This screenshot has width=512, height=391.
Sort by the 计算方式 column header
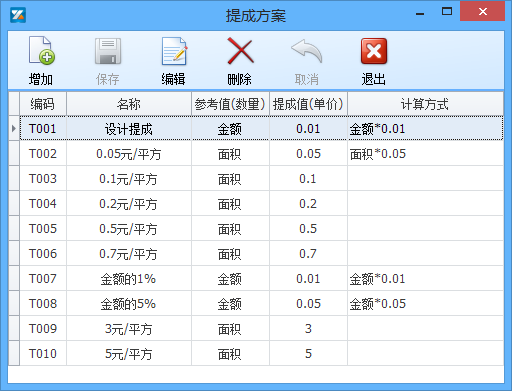pos(425,104)
